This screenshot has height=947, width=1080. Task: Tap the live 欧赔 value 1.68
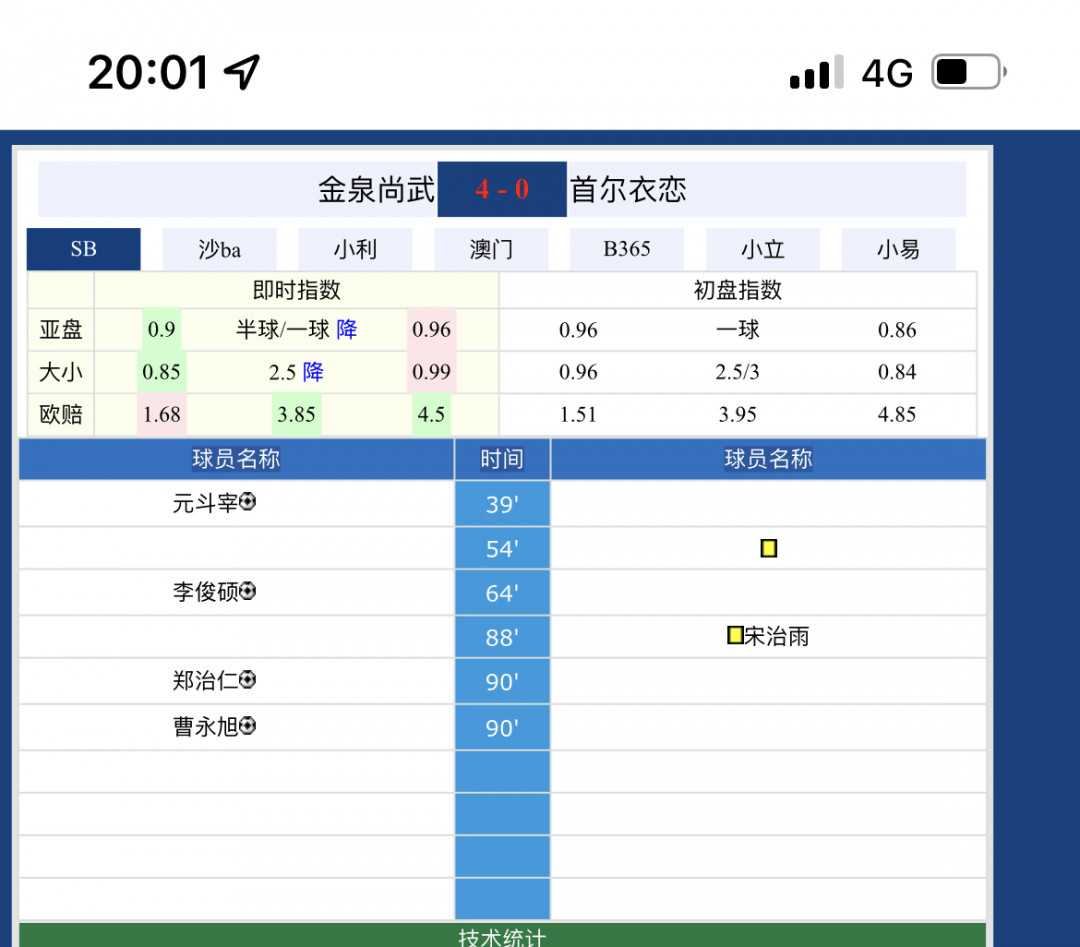[x=161, y=415]
